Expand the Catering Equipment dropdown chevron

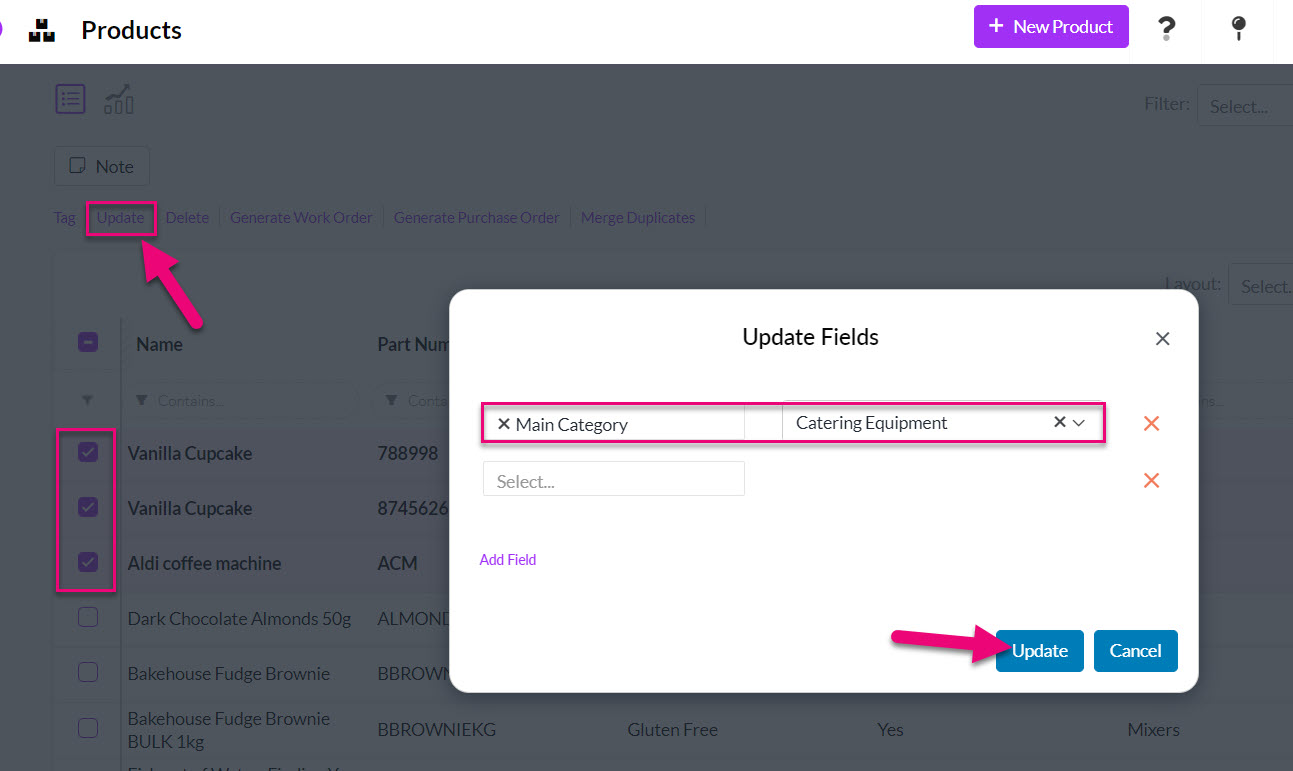tap(1077, 422)
